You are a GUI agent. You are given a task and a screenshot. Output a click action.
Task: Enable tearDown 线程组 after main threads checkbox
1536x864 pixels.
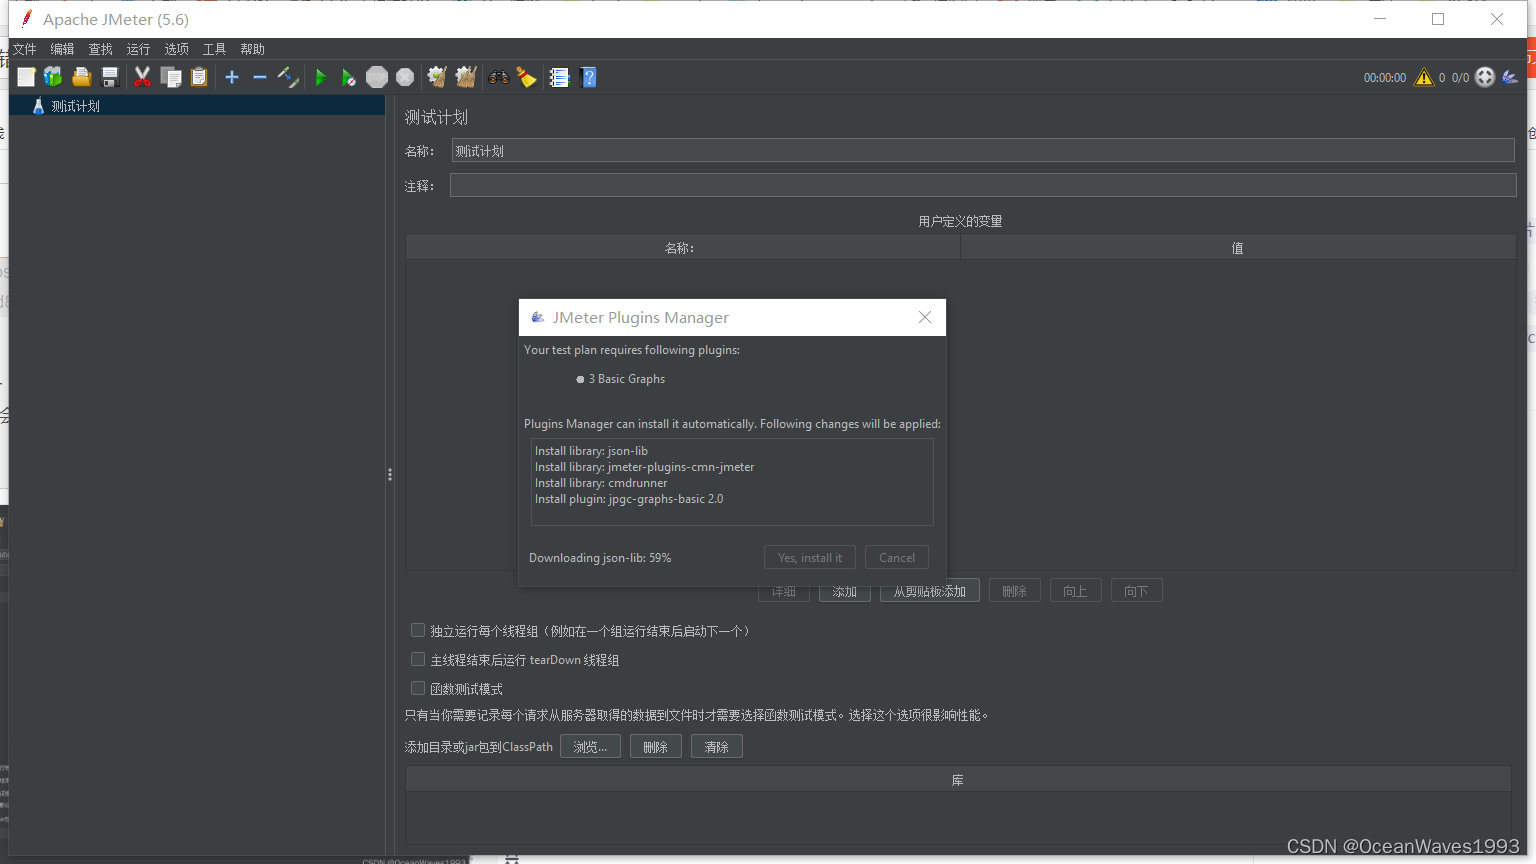418,660
